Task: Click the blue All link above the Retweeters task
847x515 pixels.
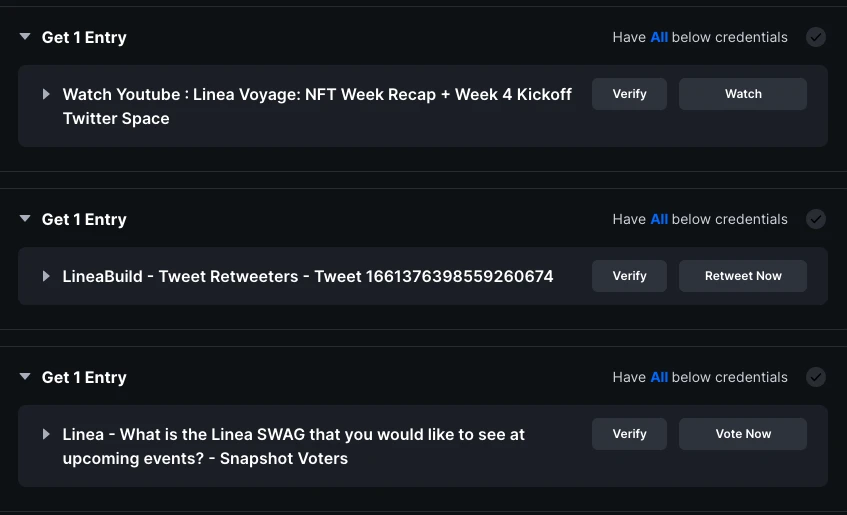Action: [659, 219]
